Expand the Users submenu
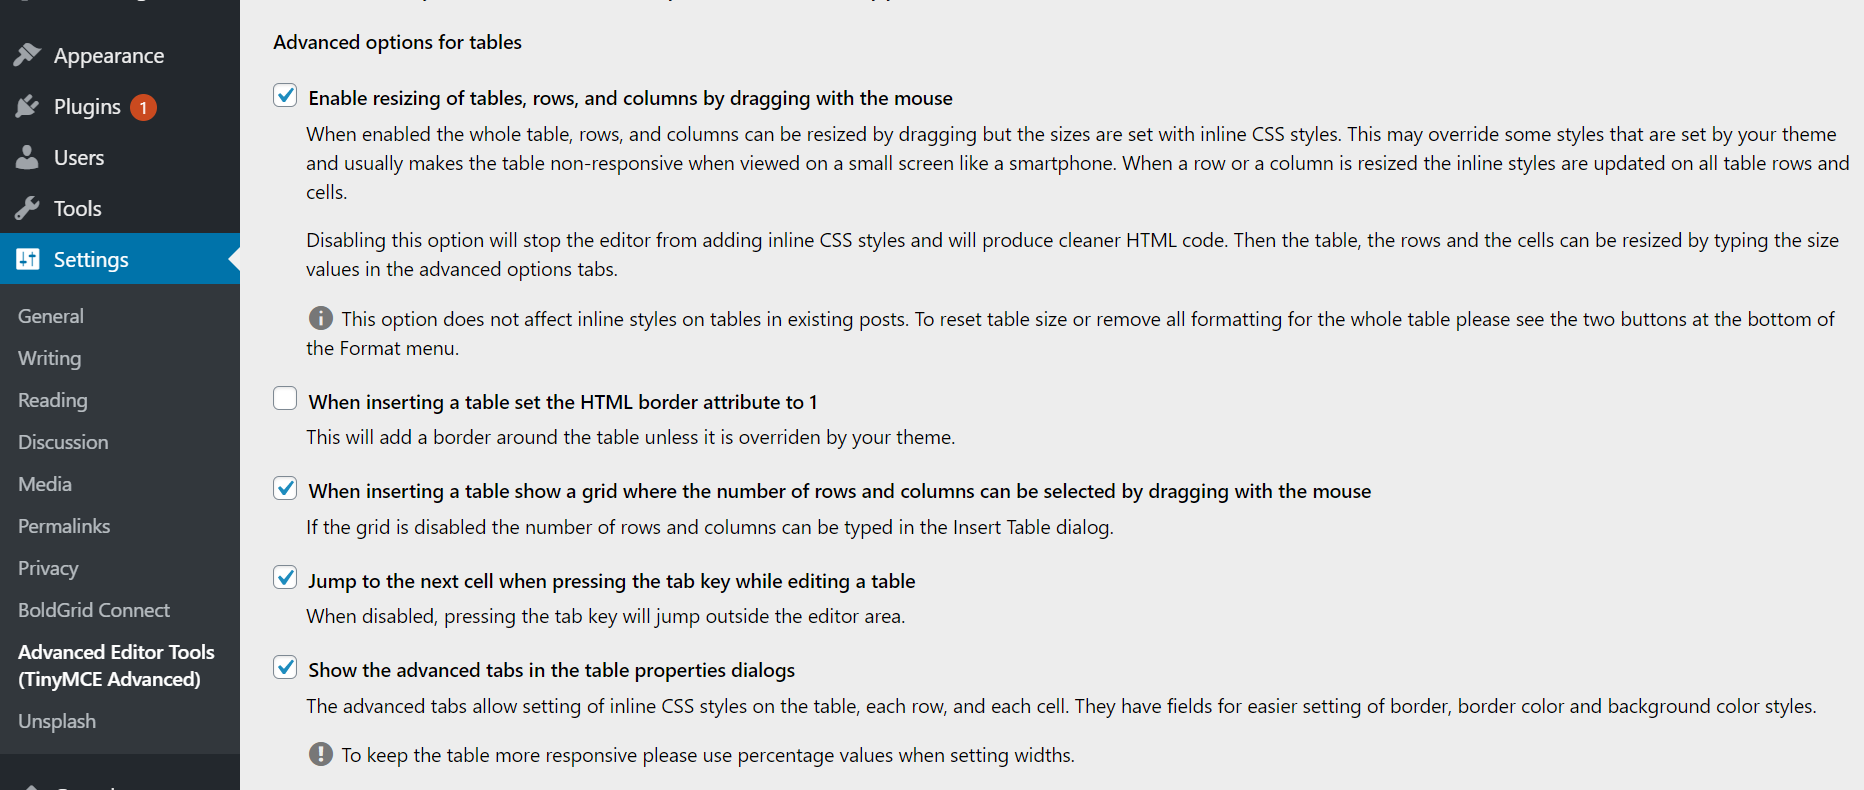Screen dimensions: 1864x790 coord(78,157)
